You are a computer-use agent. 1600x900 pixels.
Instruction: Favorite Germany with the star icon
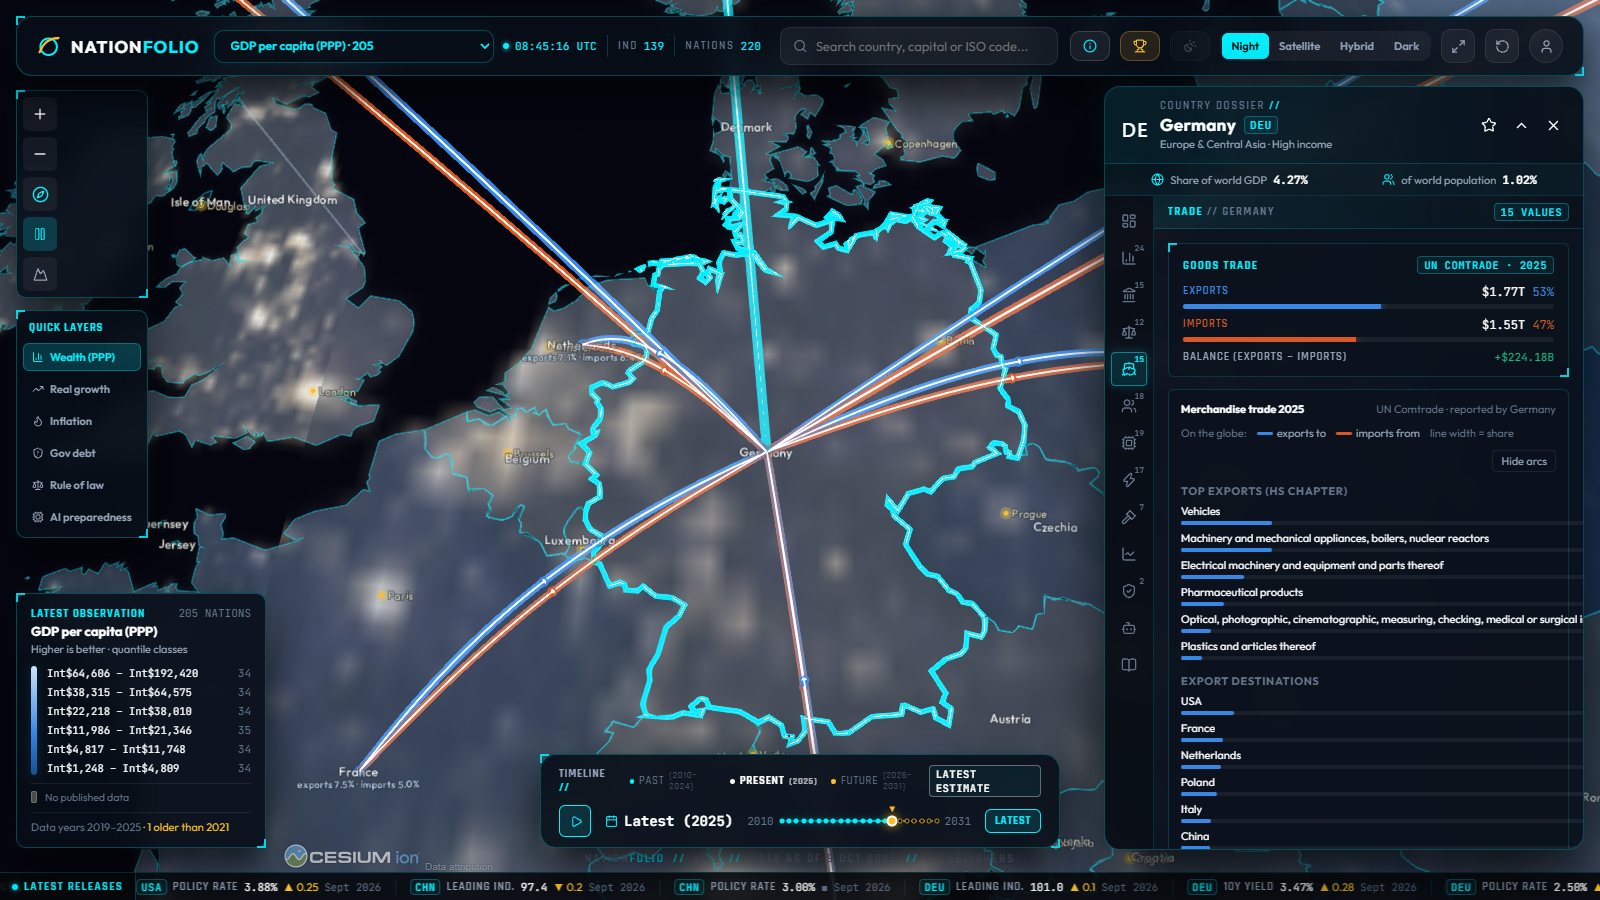tap(1489, 125)
